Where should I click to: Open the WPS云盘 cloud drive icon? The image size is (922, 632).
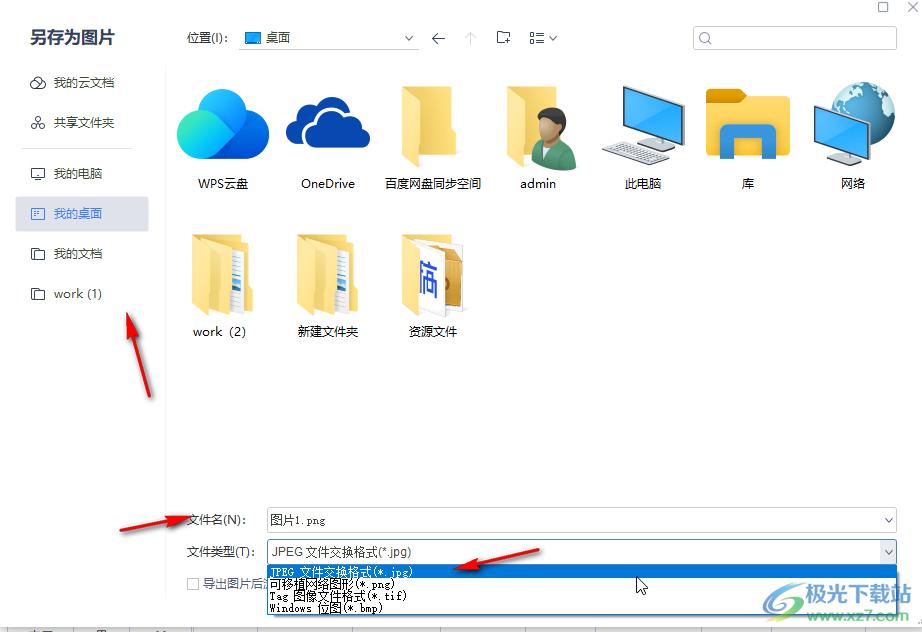point(223,125)
